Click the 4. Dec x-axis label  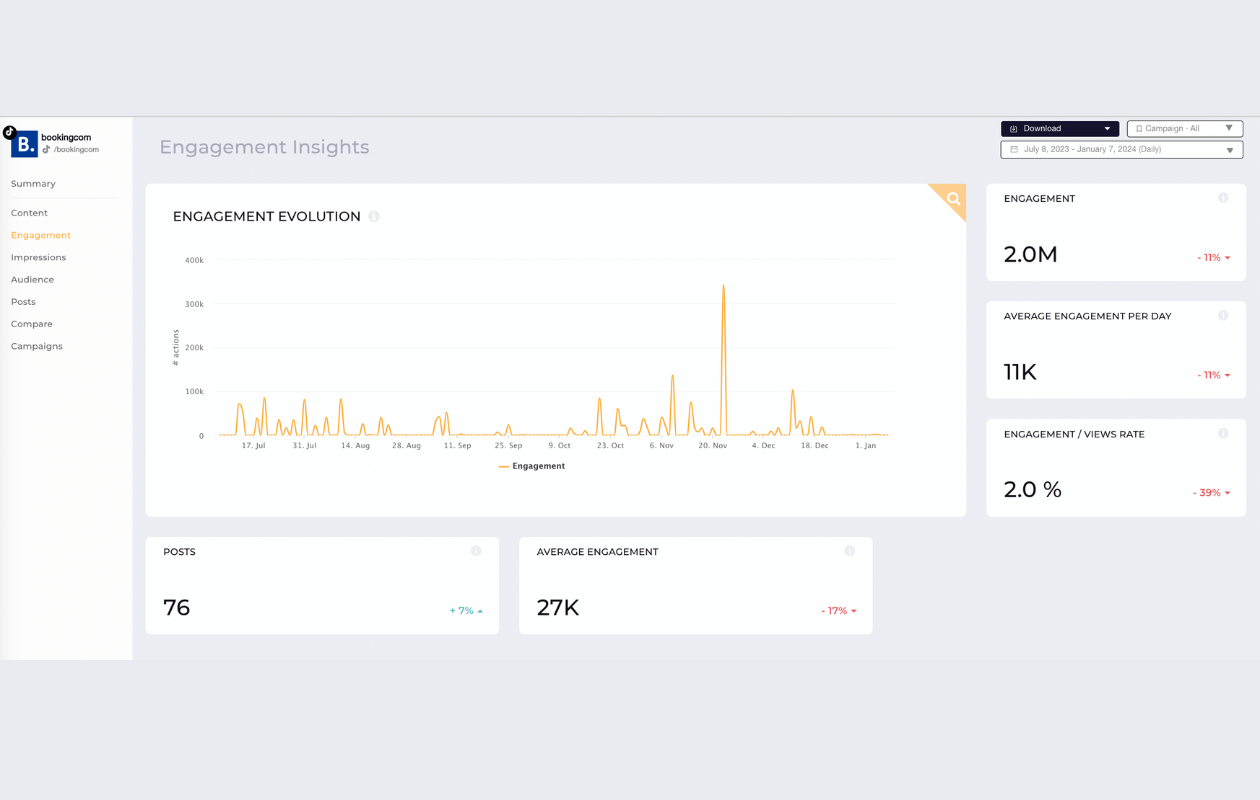click(x=763, y=446)
